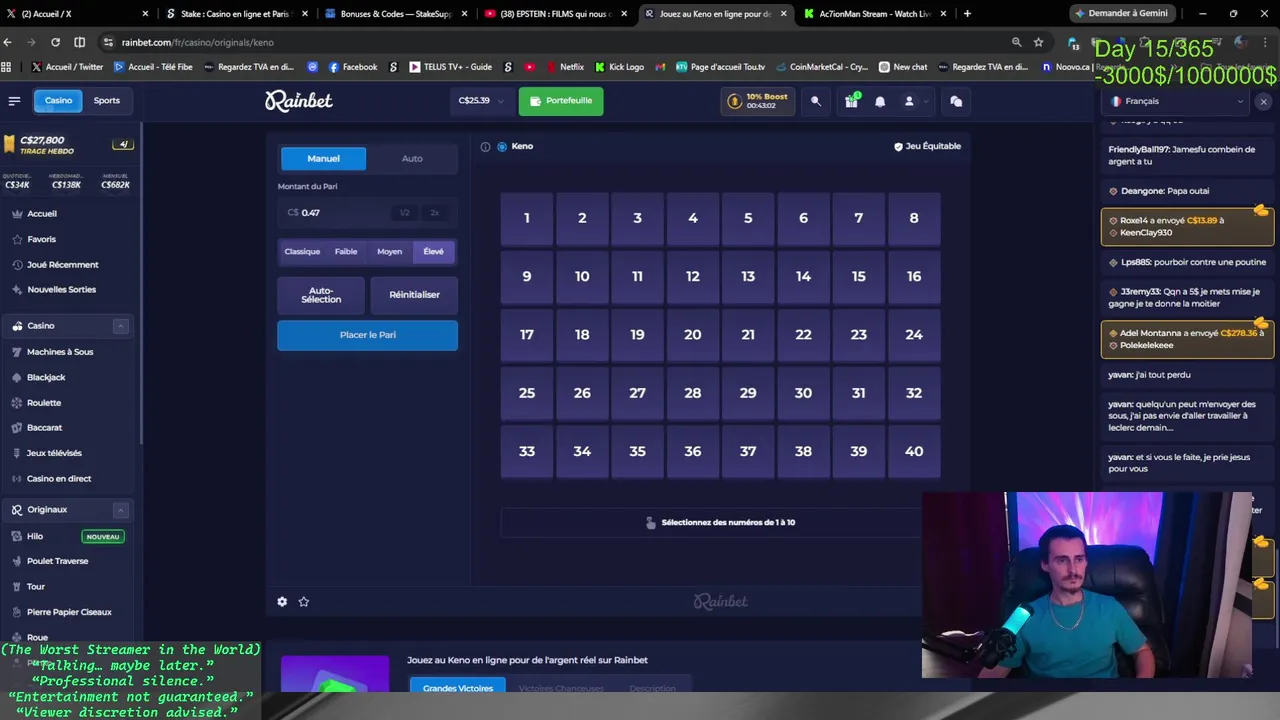Viewport: 1280px width, 720px height.
Task: Switch to the Accueil / X tab
Action: pyautogui.click(x=75, y=14)
